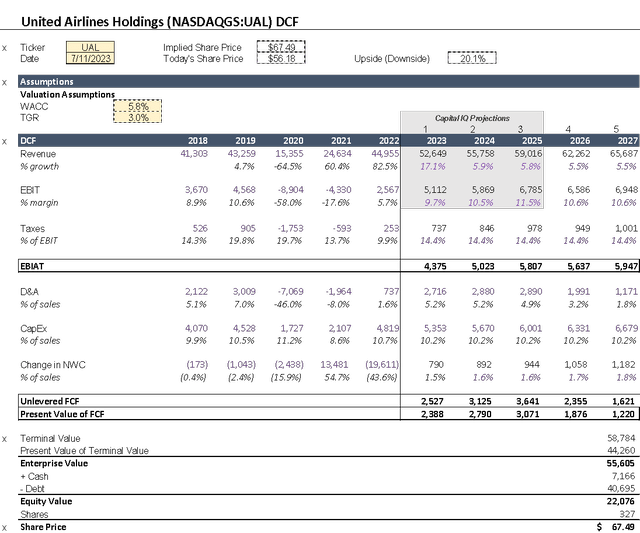Click the Cash amount 7,166
640x533 pixels.
(x=623, y=476)
